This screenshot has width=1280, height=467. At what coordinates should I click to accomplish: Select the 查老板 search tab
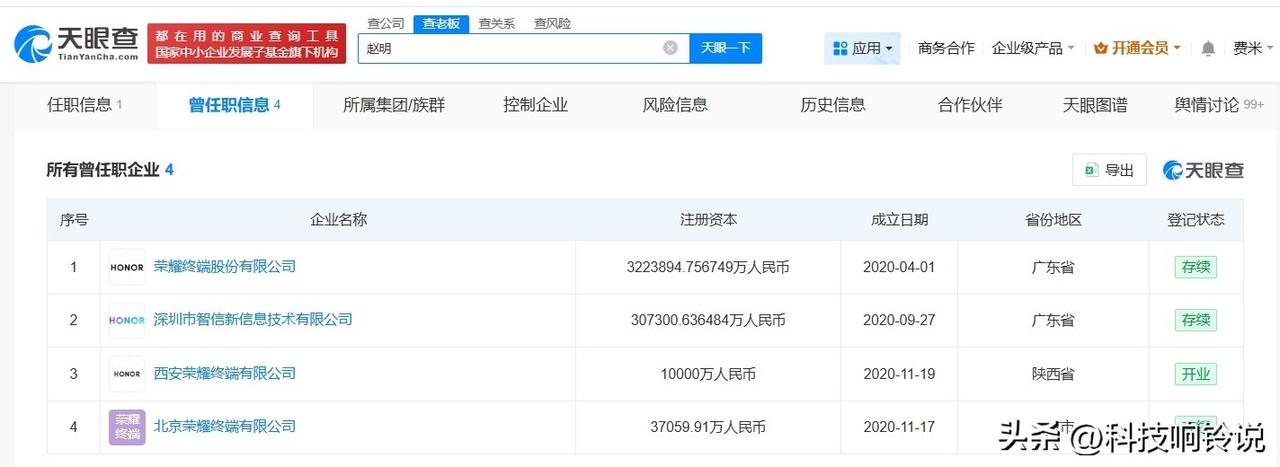(441, 23)
